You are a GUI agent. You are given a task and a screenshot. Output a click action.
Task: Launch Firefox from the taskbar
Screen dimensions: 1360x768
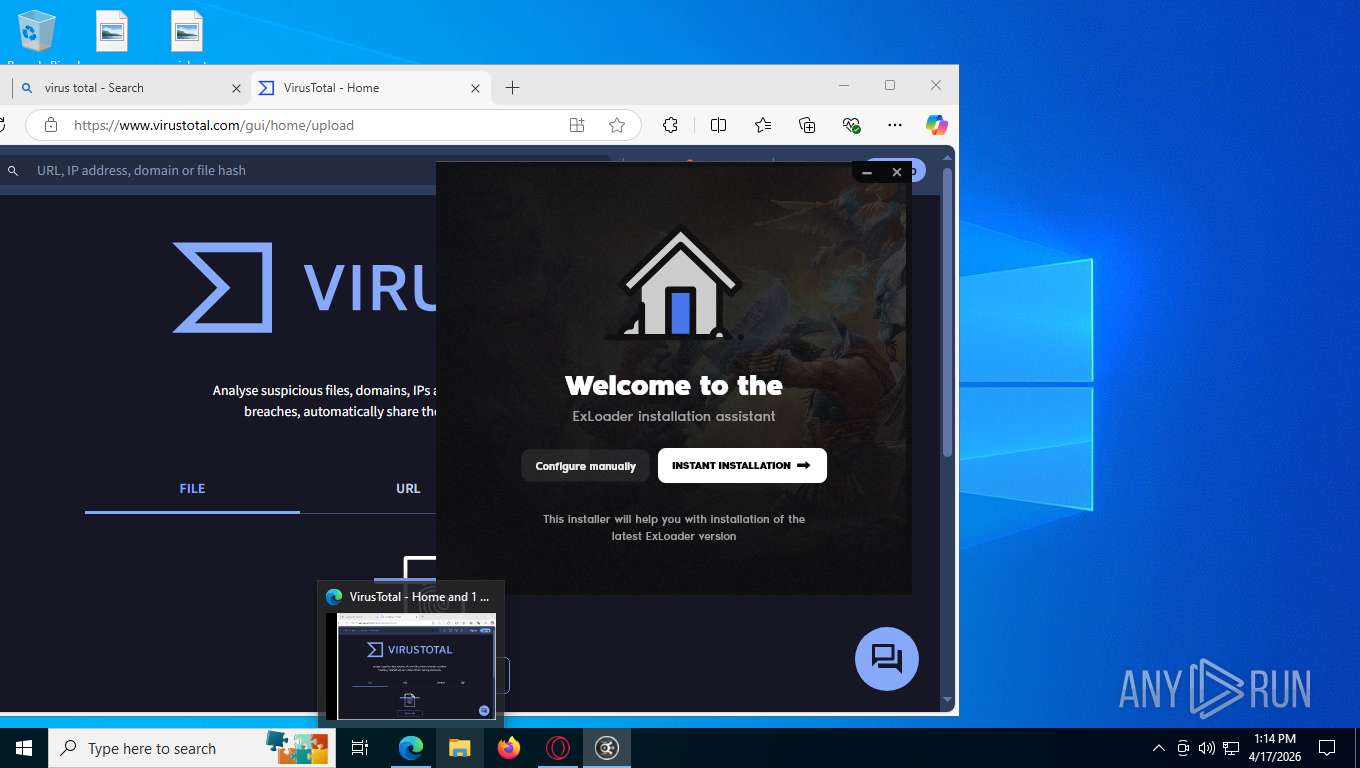click(x=509, y=747)
